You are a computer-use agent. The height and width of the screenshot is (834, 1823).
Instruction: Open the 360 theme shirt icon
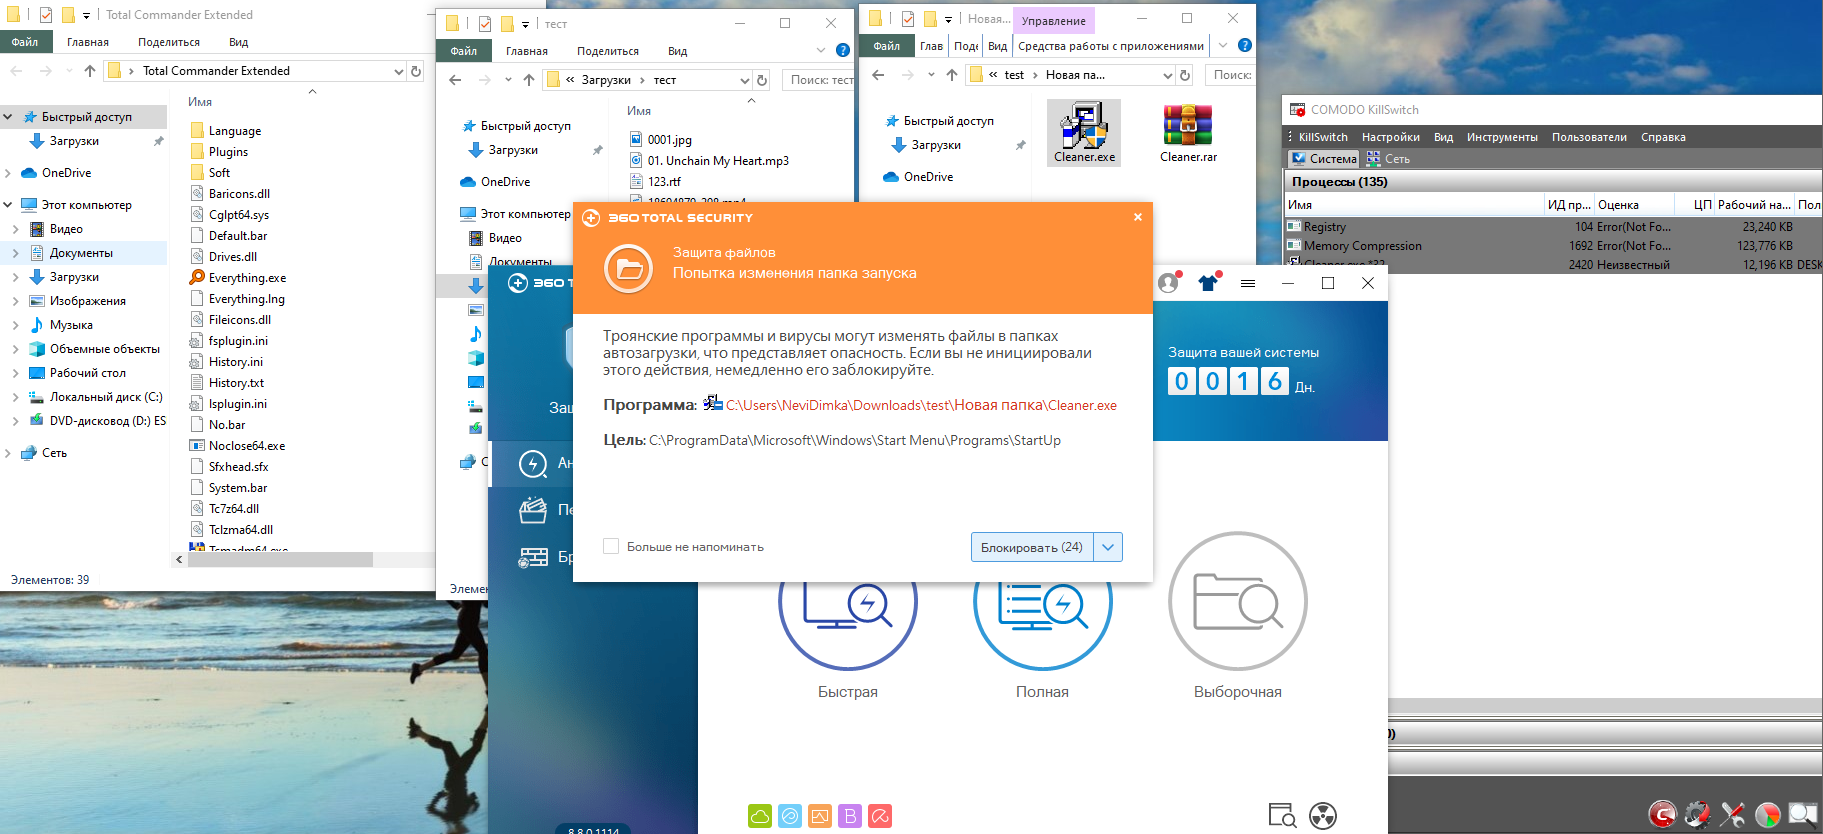pyautogui.click(x=1209, y=283)
